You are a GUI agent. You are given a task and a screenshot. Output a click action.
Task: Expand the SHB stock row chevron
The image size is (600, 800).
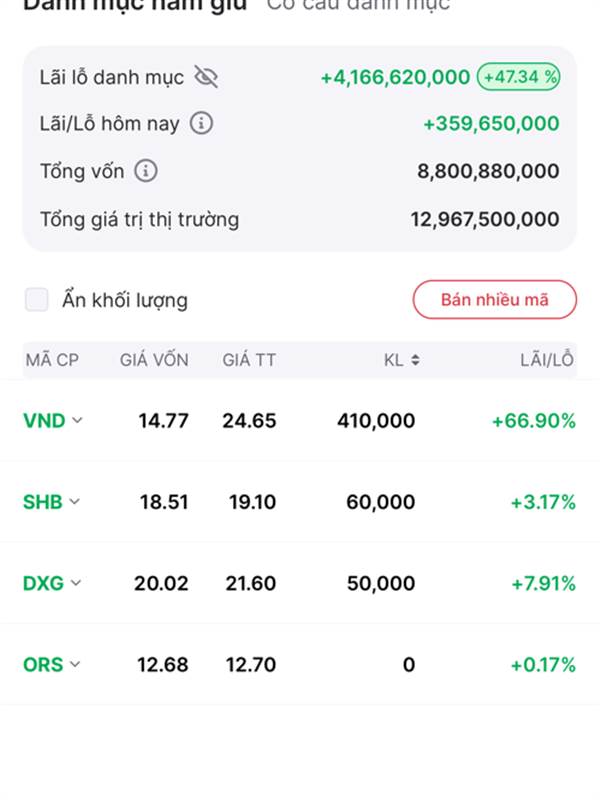(74, 502)
